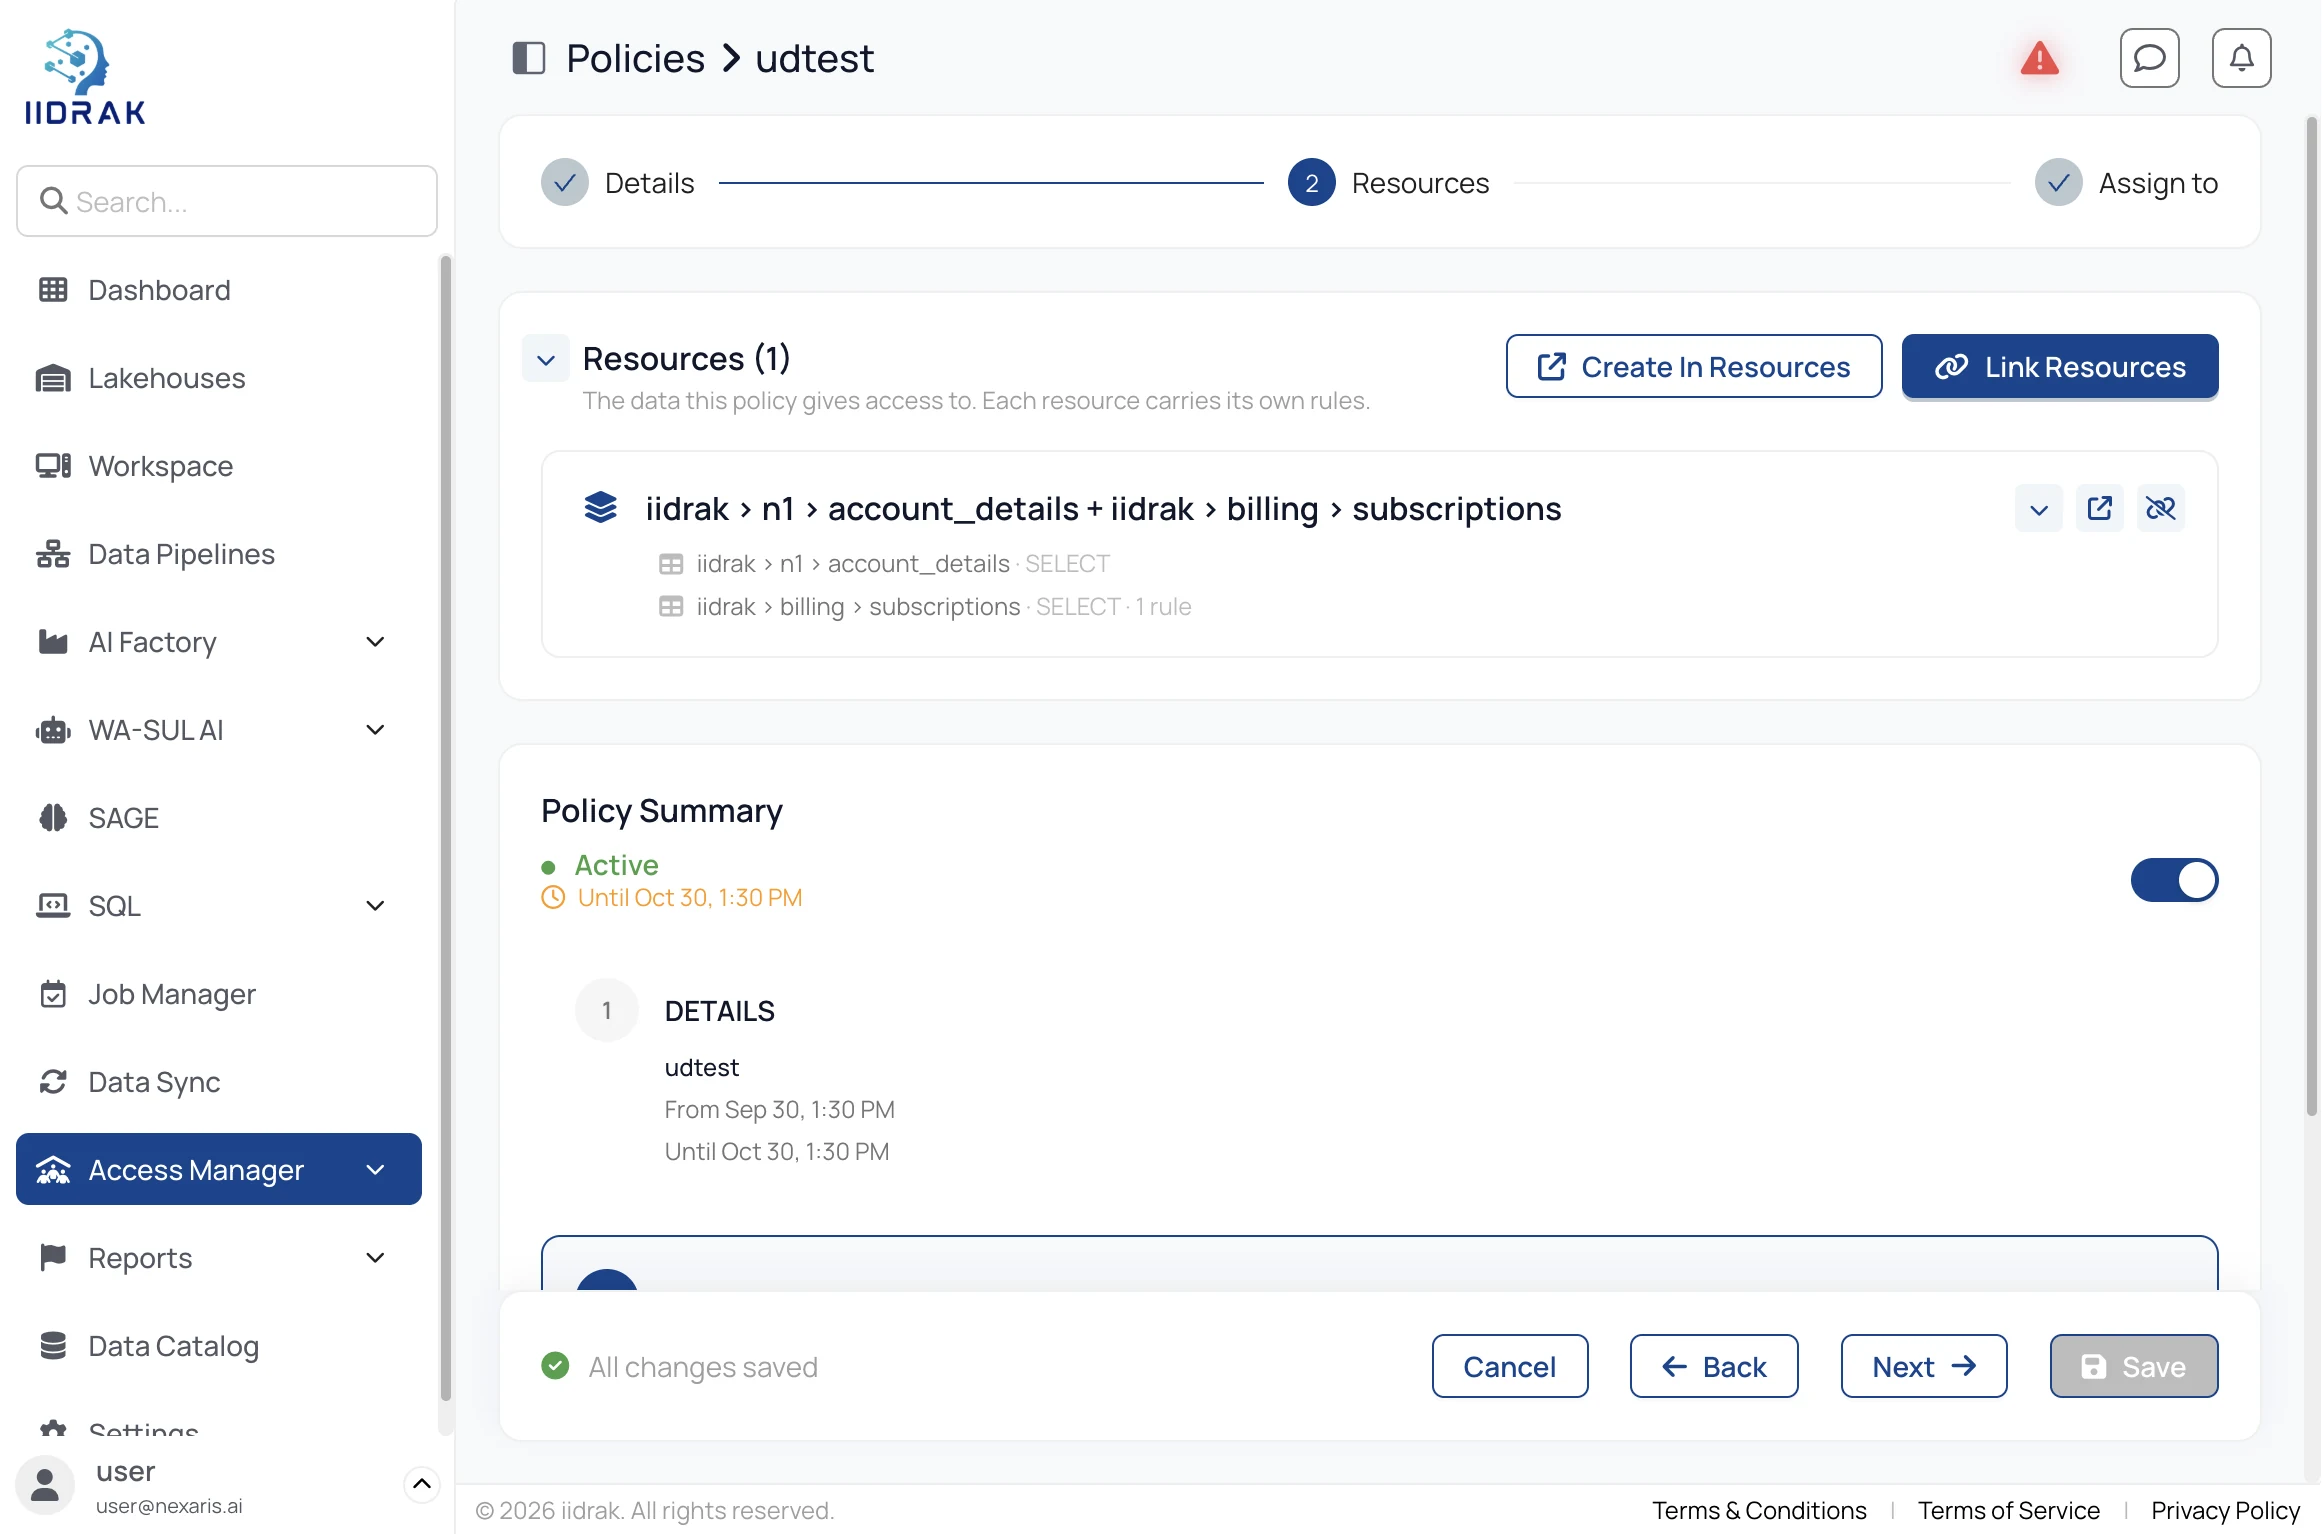Click the Save button
This screenshot has width=2322, height=1534.
point(2133,1366)
